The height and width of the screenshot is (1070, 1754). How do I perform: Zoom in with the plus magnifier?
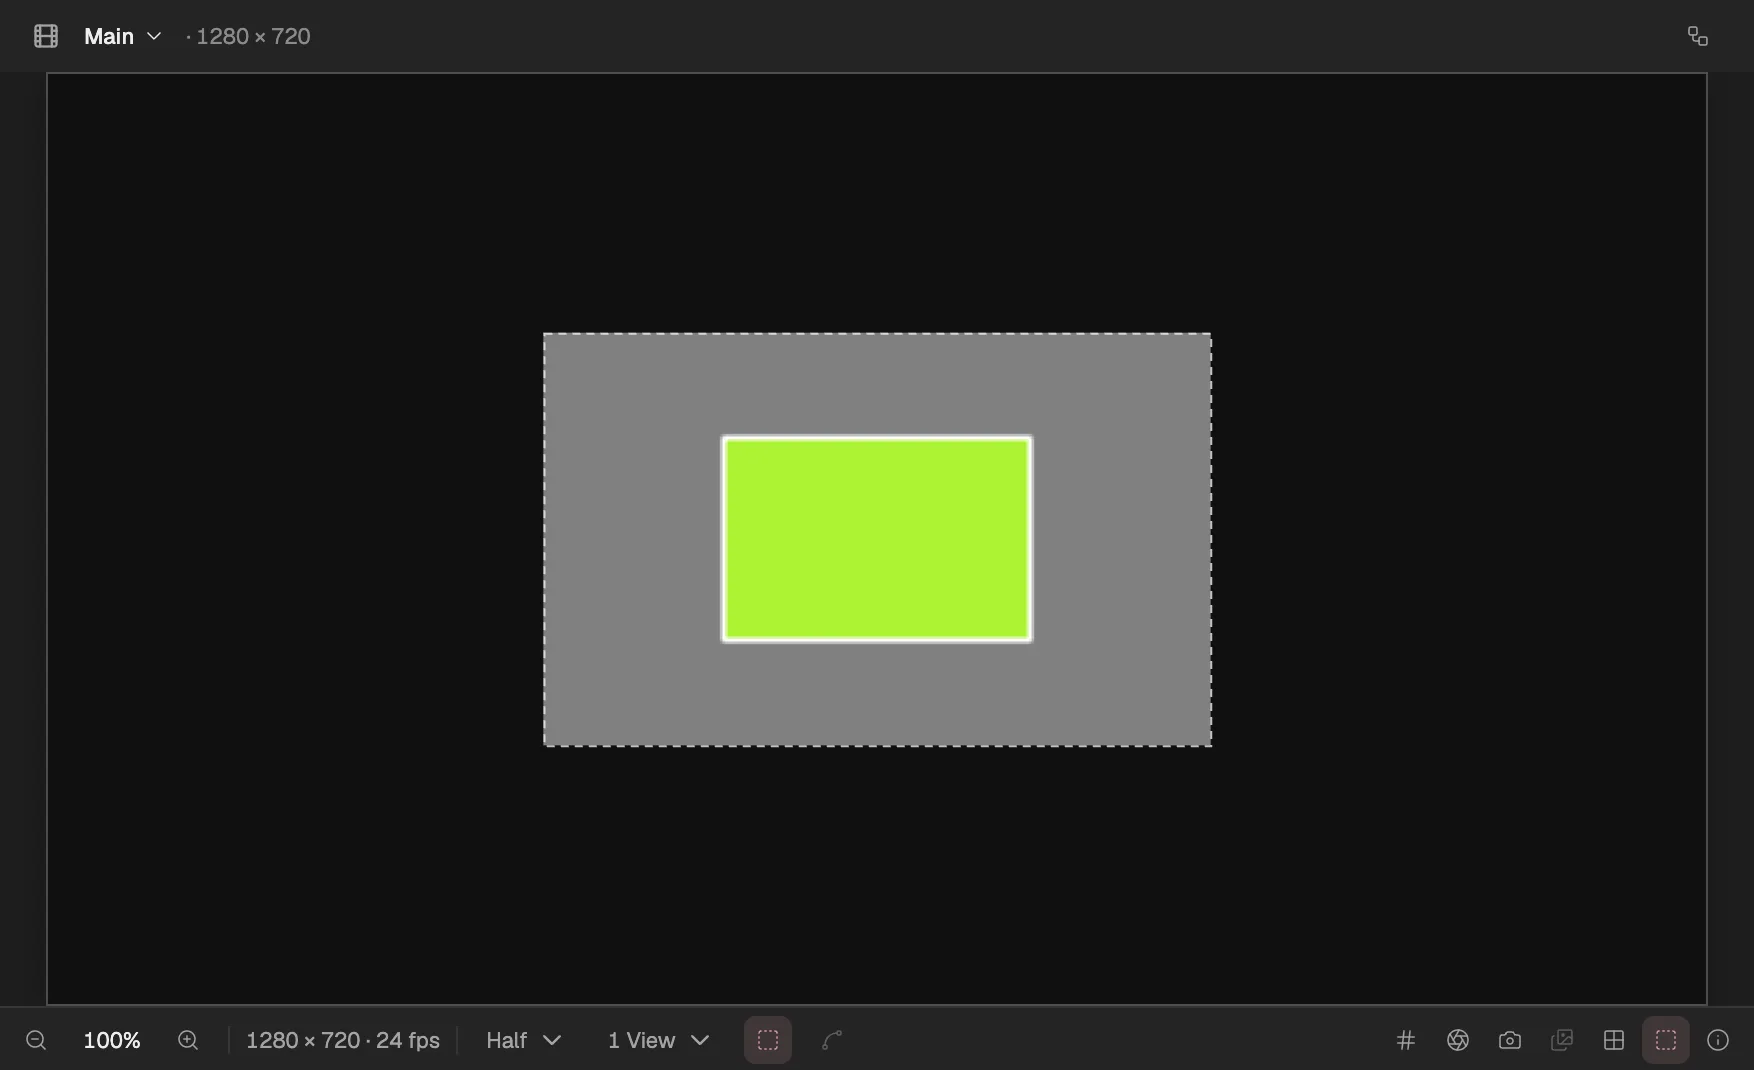click(x=188, y=1040)
